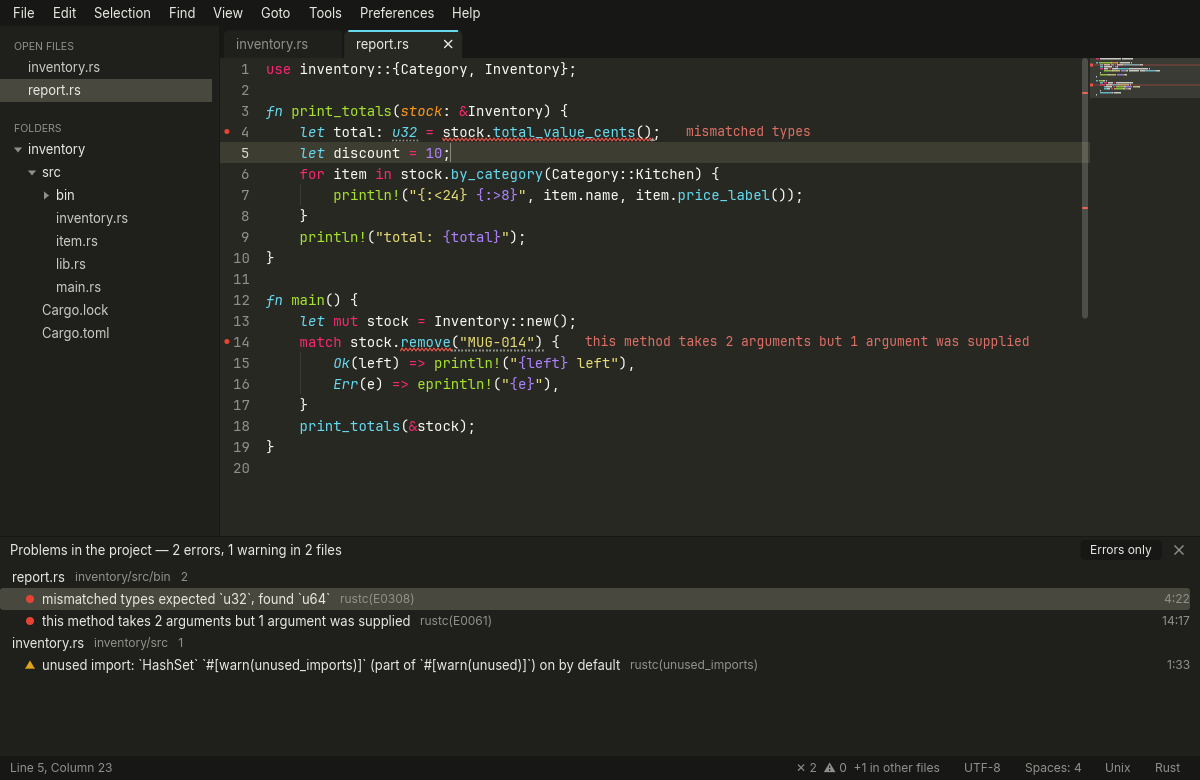1200x780 pixels.
Task: Change the Unix line endings setting
Action: [1118, 768]
